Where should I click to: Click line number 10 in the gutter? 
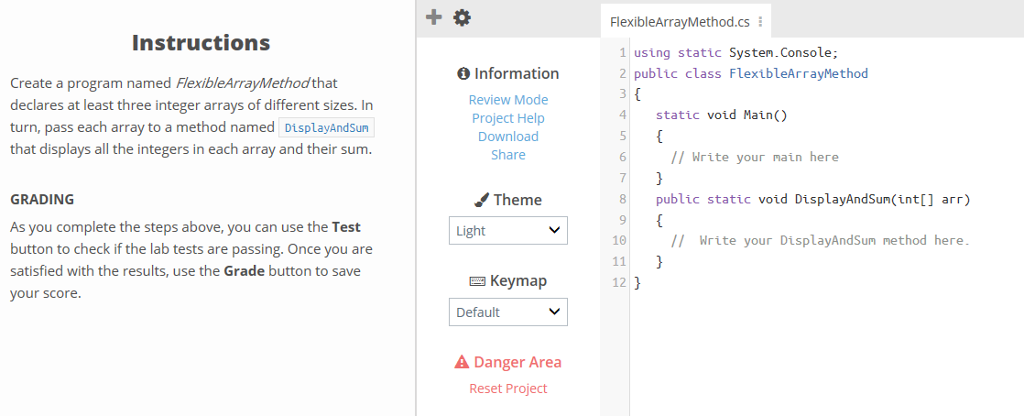[619, 240]
